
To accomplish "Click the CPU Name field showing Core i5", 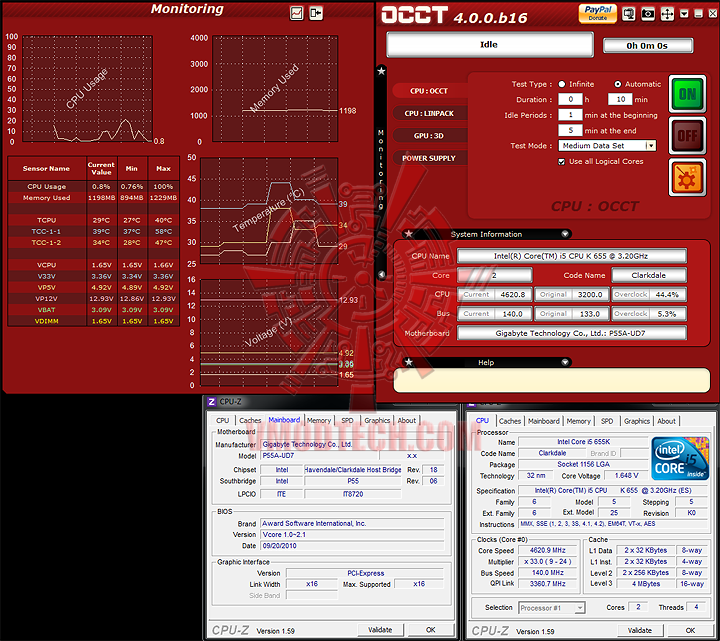I will tap(572, 256).
